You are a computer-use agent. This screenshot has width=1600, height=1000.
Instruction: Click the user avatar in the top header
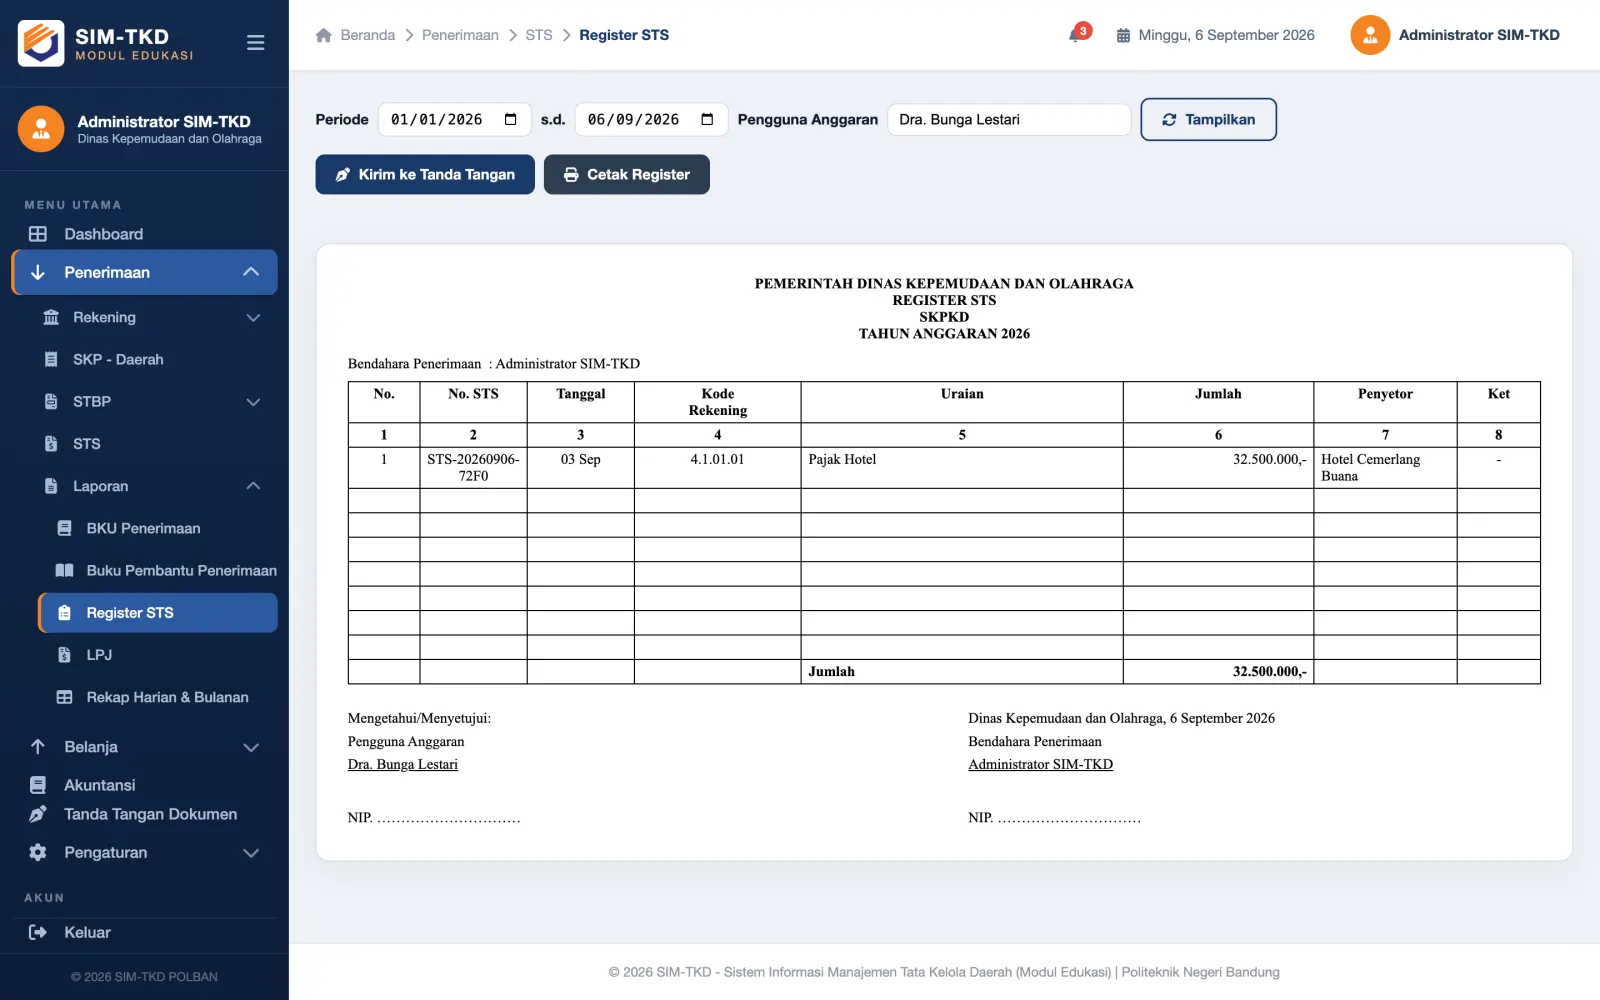click(x=1370, y=35)
